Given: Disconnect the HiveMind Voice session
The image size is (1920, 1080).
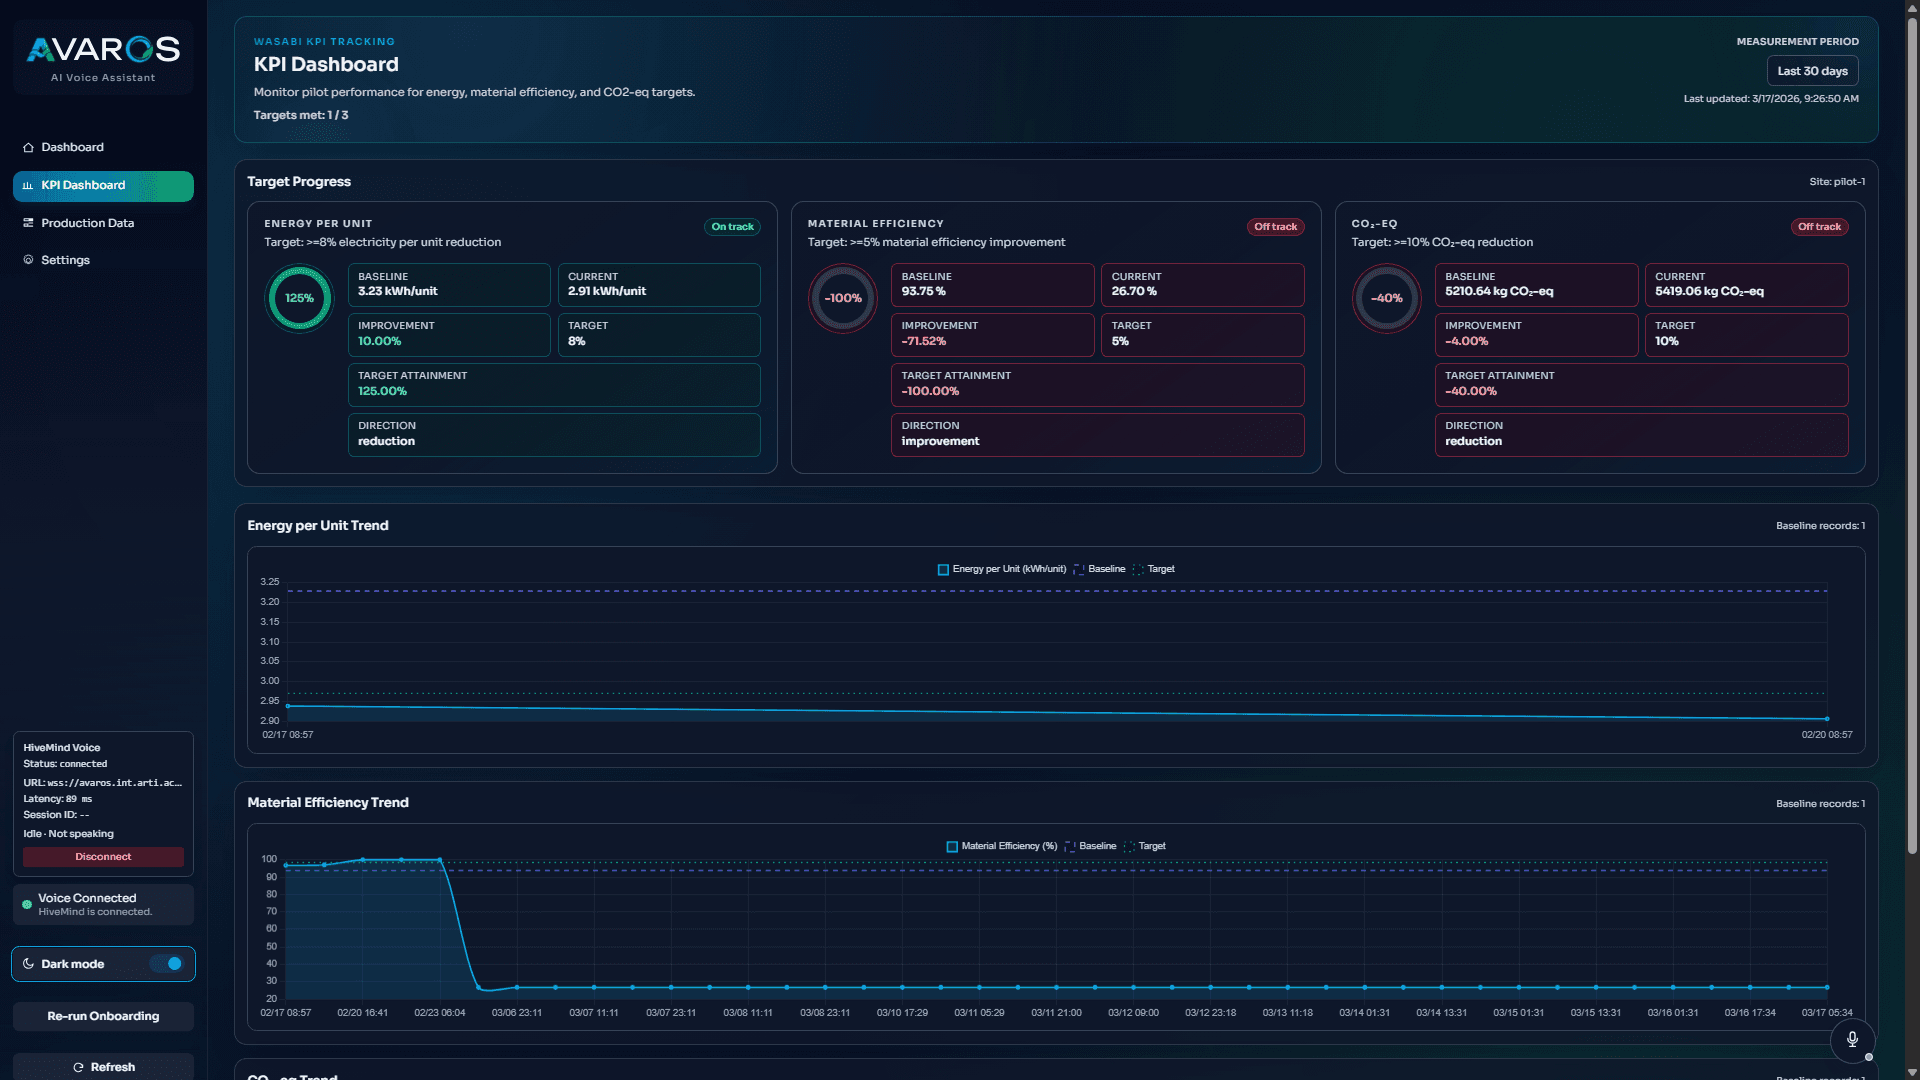Looking at the screenshot, I should (103, 857).
